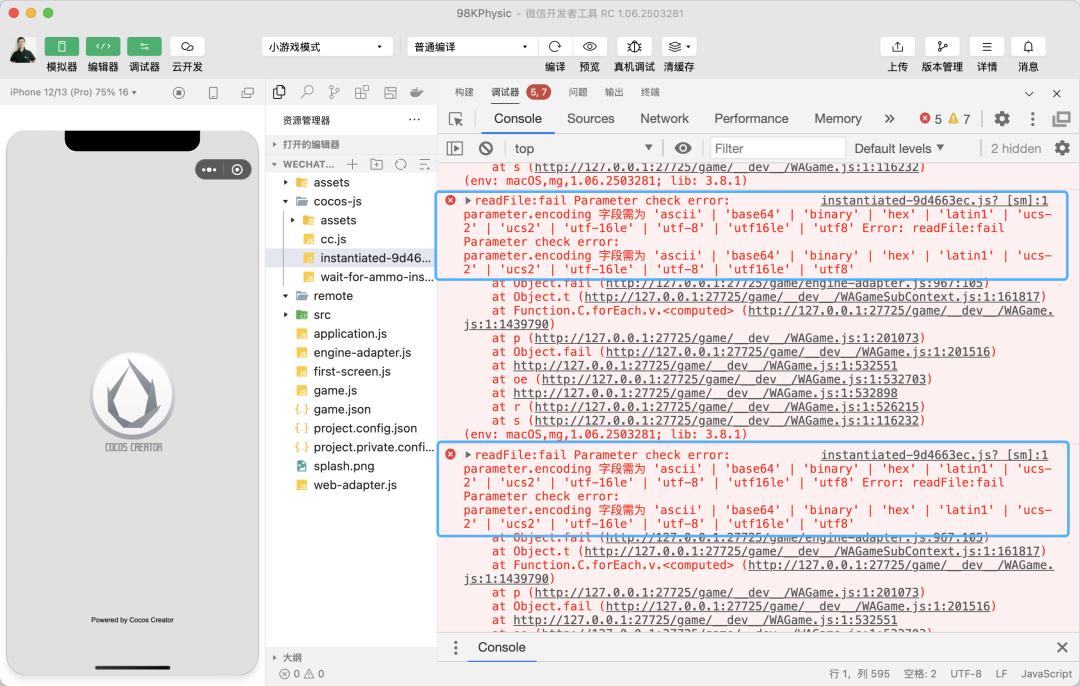Toggle the console sidebar icon
1080x686 pixels.
click(x=455, y=148)
